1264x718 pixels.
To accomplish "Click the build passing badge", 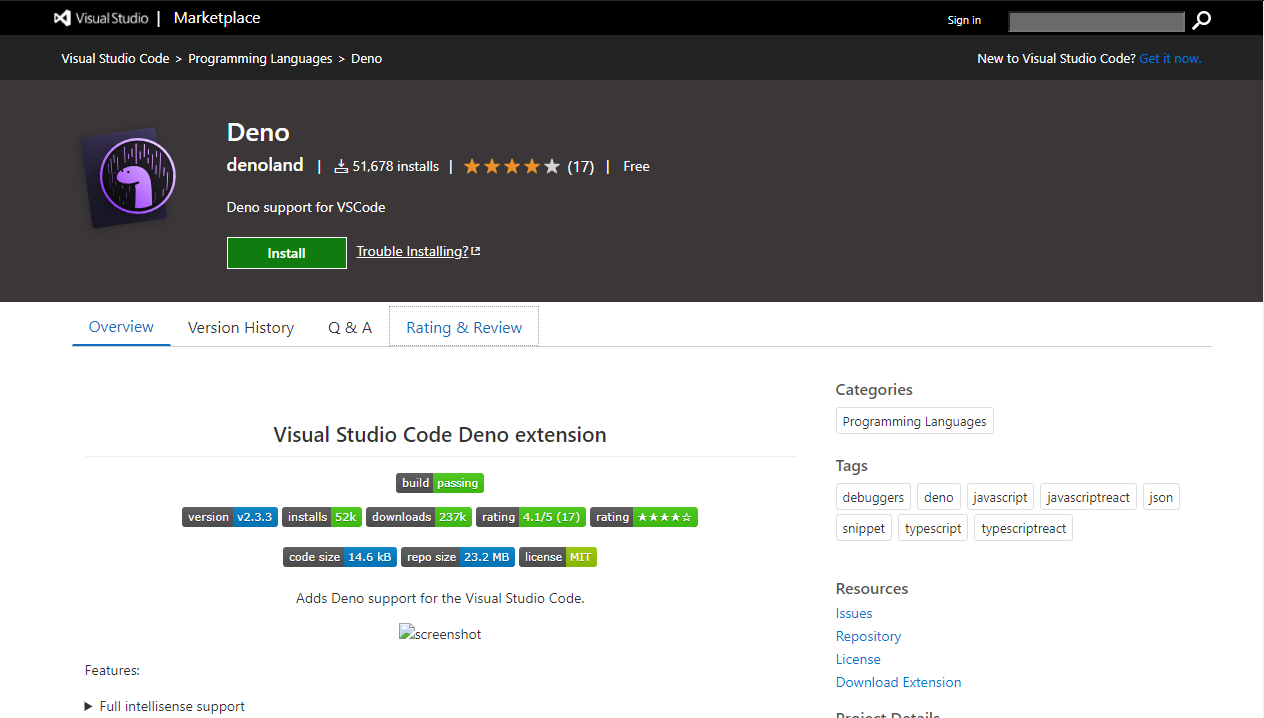I will click(440, 482).
